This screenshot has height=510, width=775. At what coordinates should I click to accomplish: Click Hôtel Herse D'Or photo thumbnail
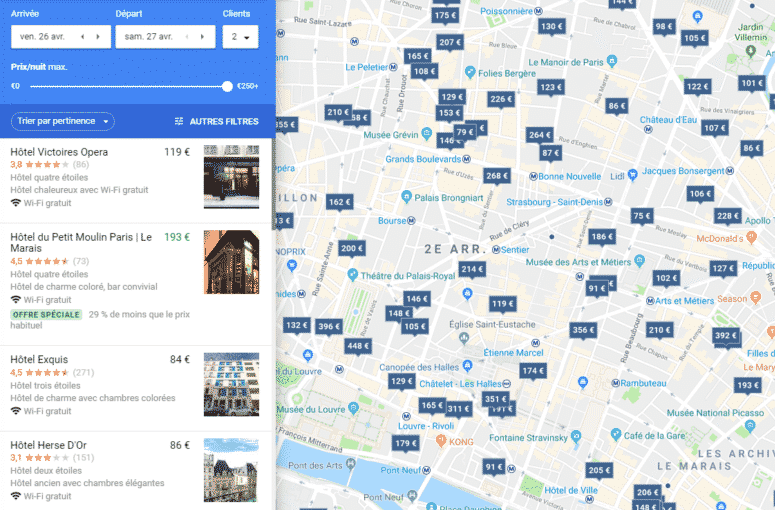click(x=231, y=470)
